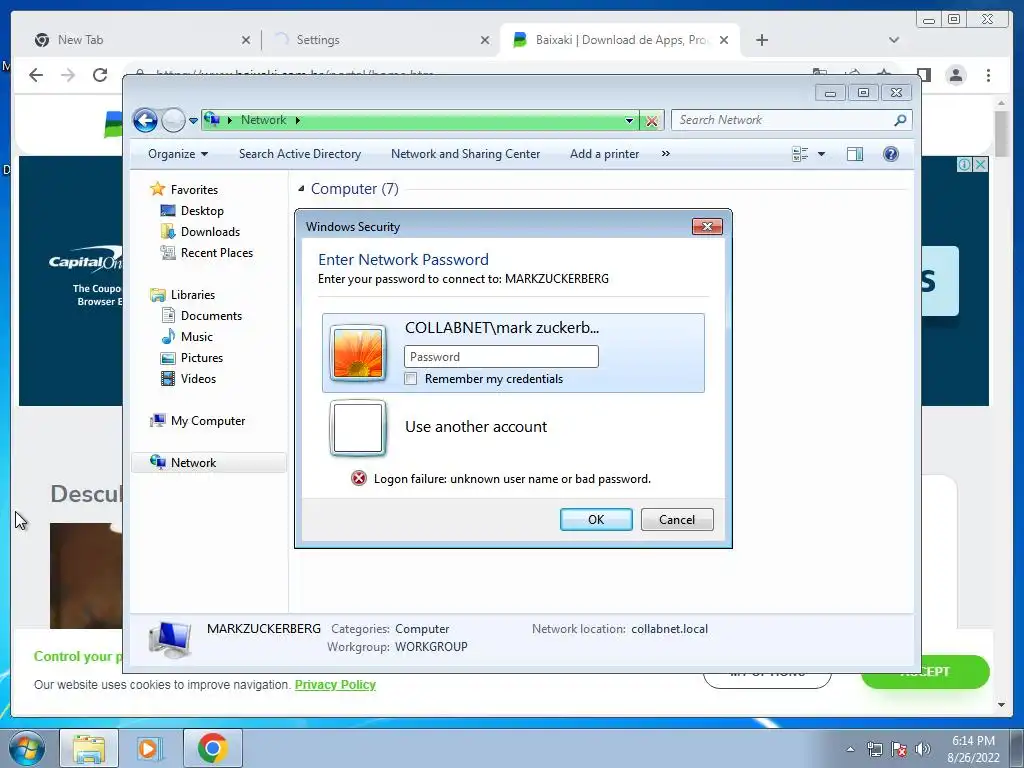This screenshot has height=768, width=1024.
Task: Click MARKZUCKERBERG computer icon in details pane
Action: pyautogui.click(x=170, y=639)
